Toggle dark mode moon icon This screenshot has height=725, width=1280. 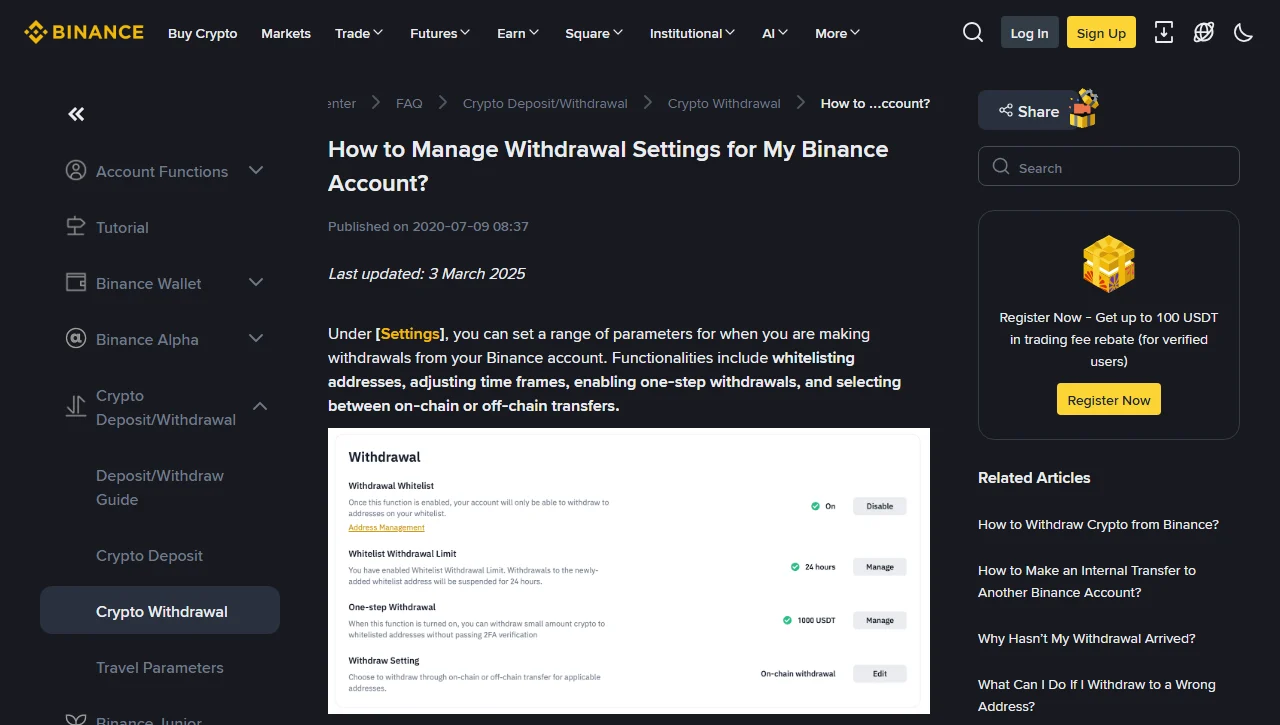(1244, 32)
